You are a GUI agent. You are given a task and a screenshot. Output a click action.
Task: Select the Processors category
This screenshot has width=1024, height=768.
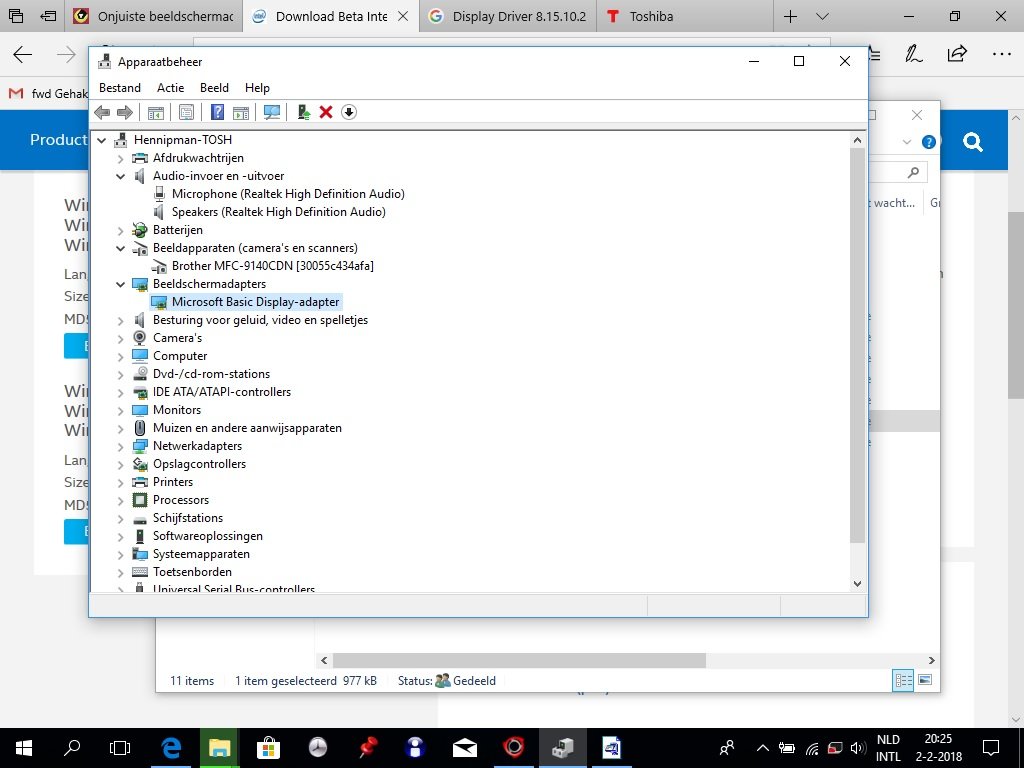[181, 500]
